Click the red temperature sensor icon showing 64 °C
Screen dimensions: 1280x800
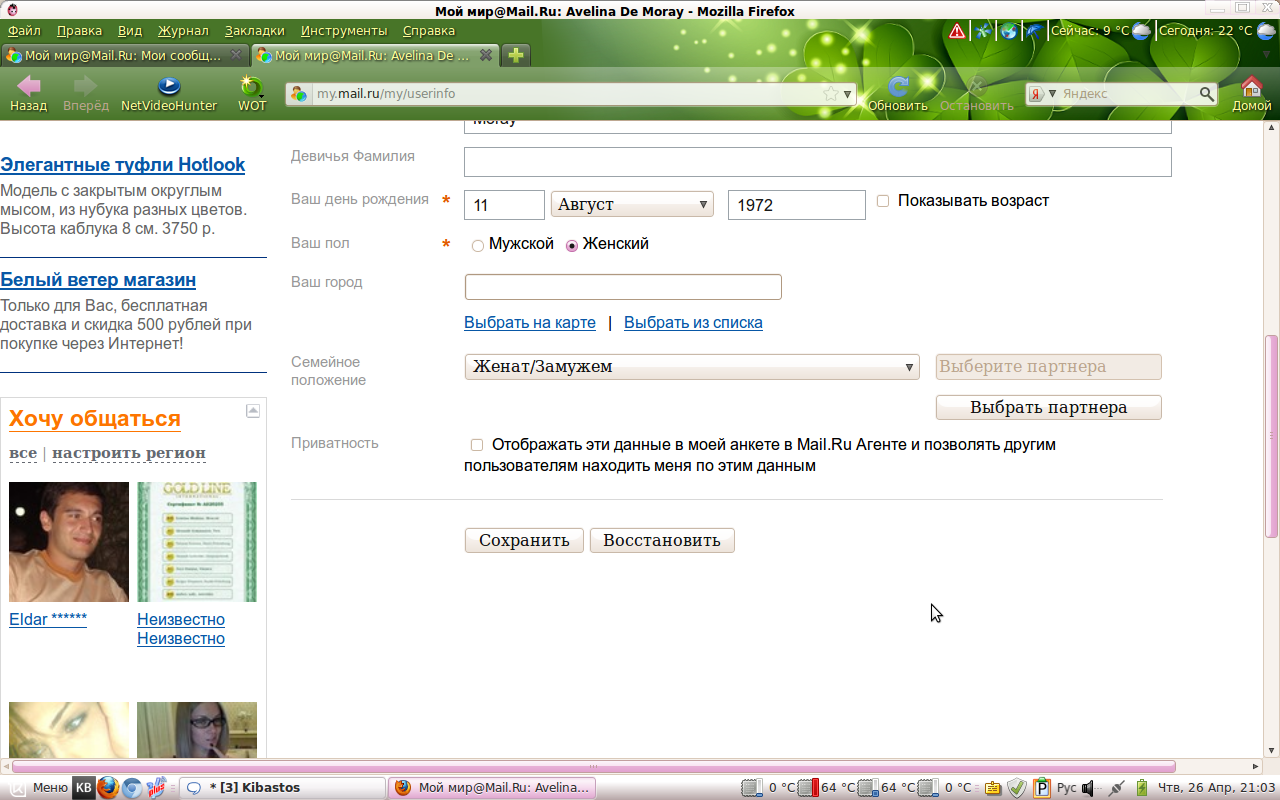810,788
